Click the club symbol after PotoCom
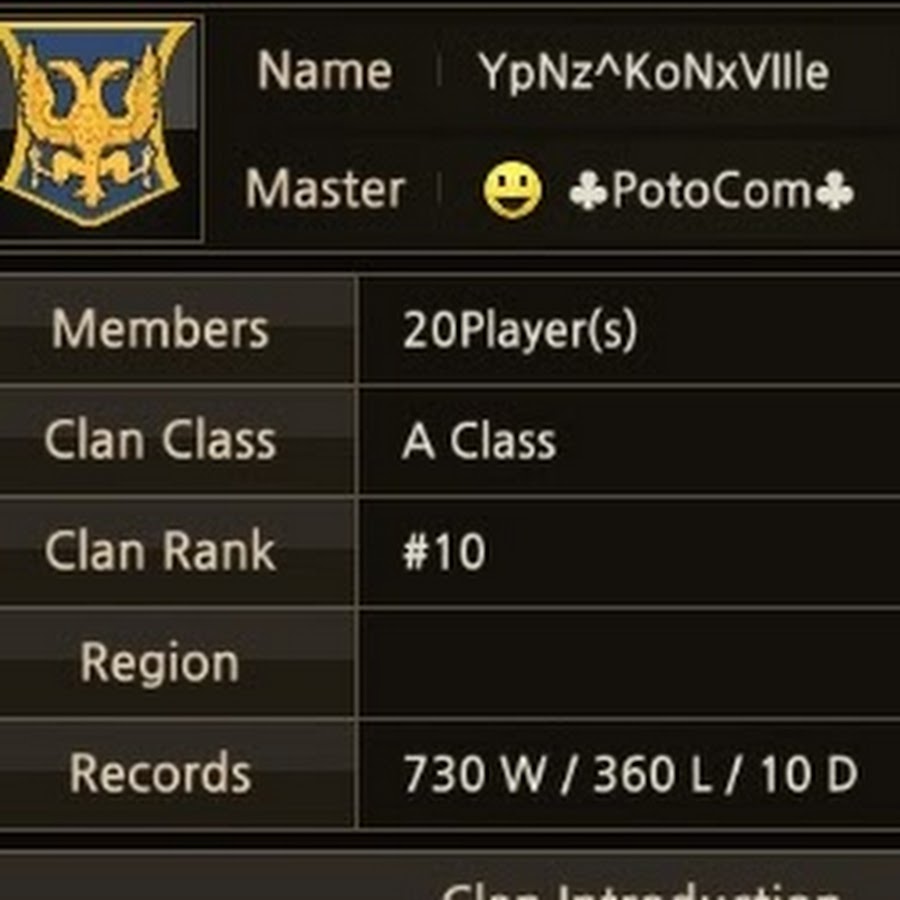 [x=835, y=191]
